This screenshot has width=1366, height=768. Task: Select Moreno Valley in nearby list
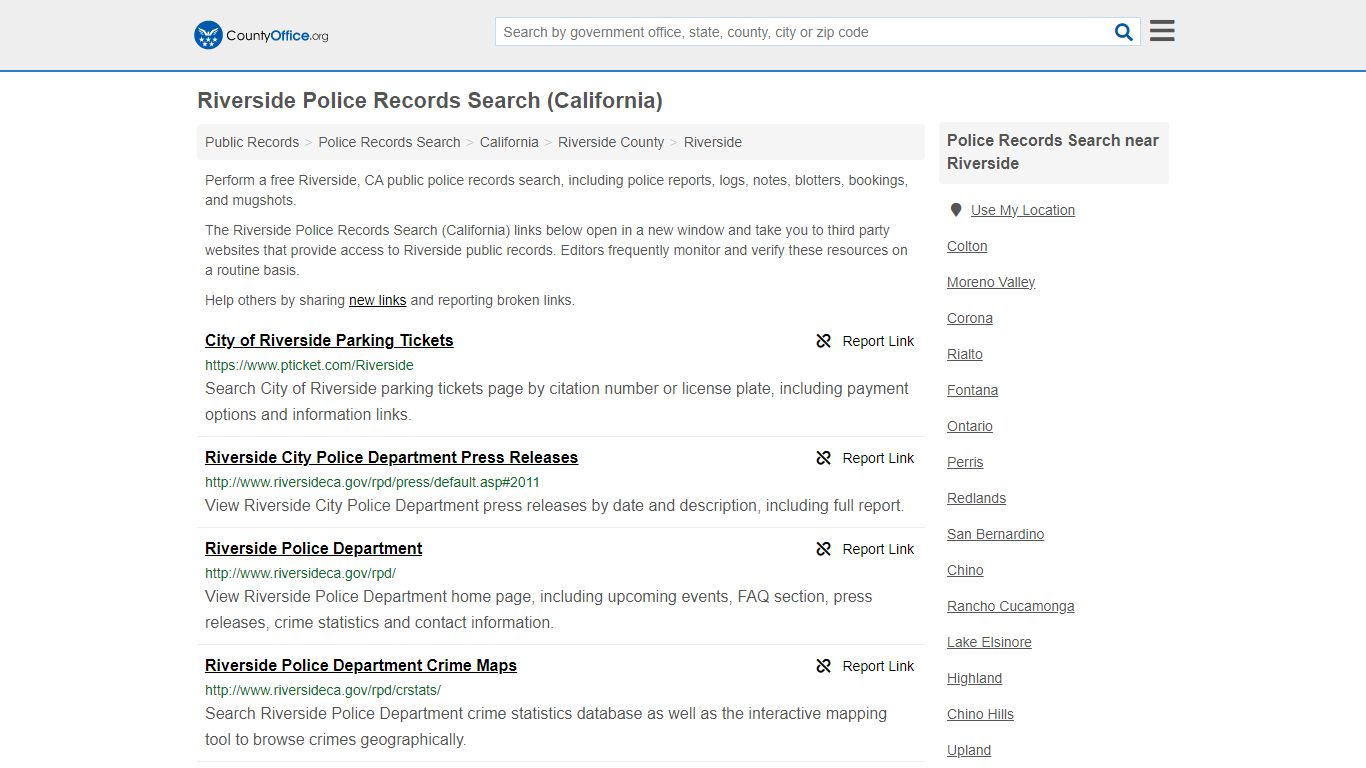point(991,282)
